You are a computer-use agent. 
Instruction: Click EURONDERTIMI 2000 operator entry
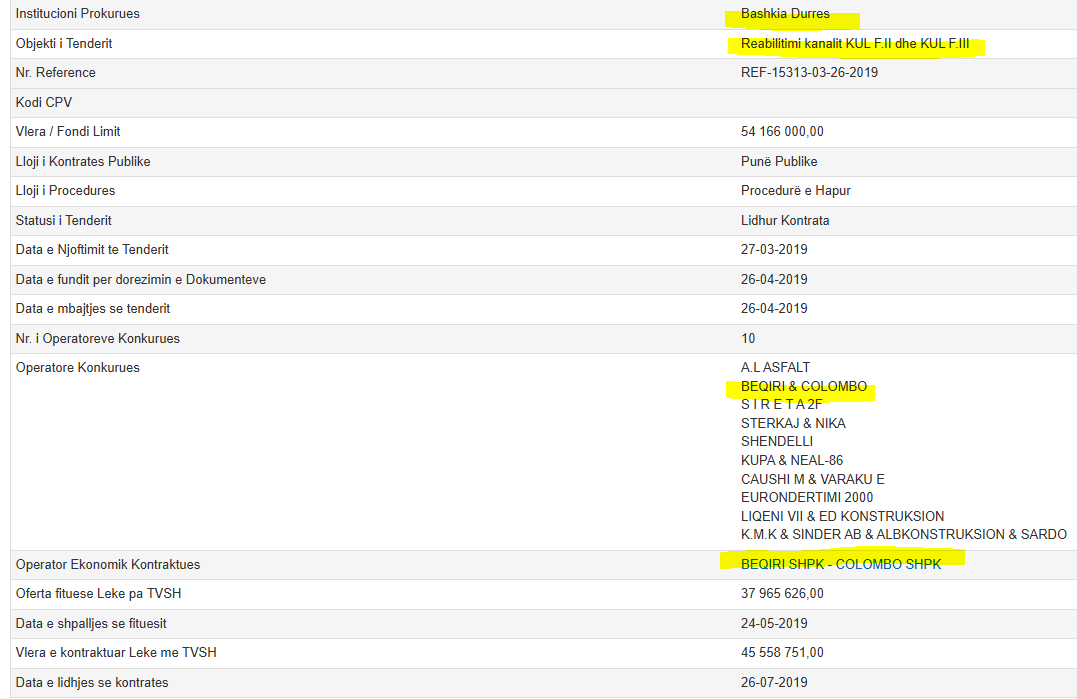point(807,497)
